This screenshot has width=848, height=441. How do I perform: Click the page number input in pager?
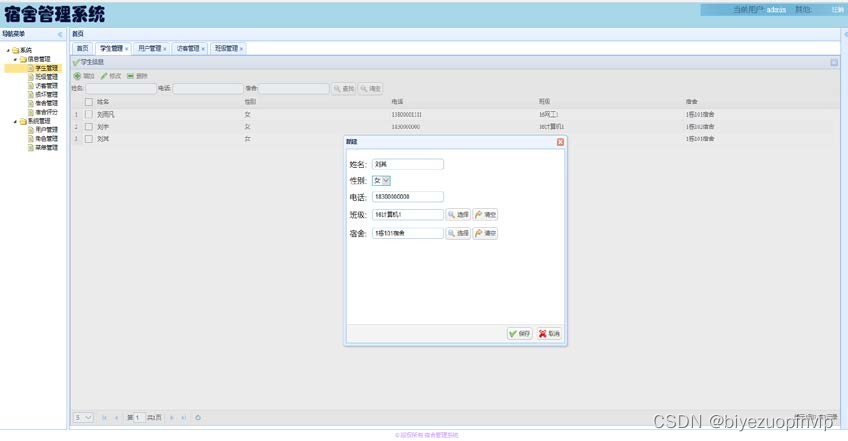click(140, 418)
